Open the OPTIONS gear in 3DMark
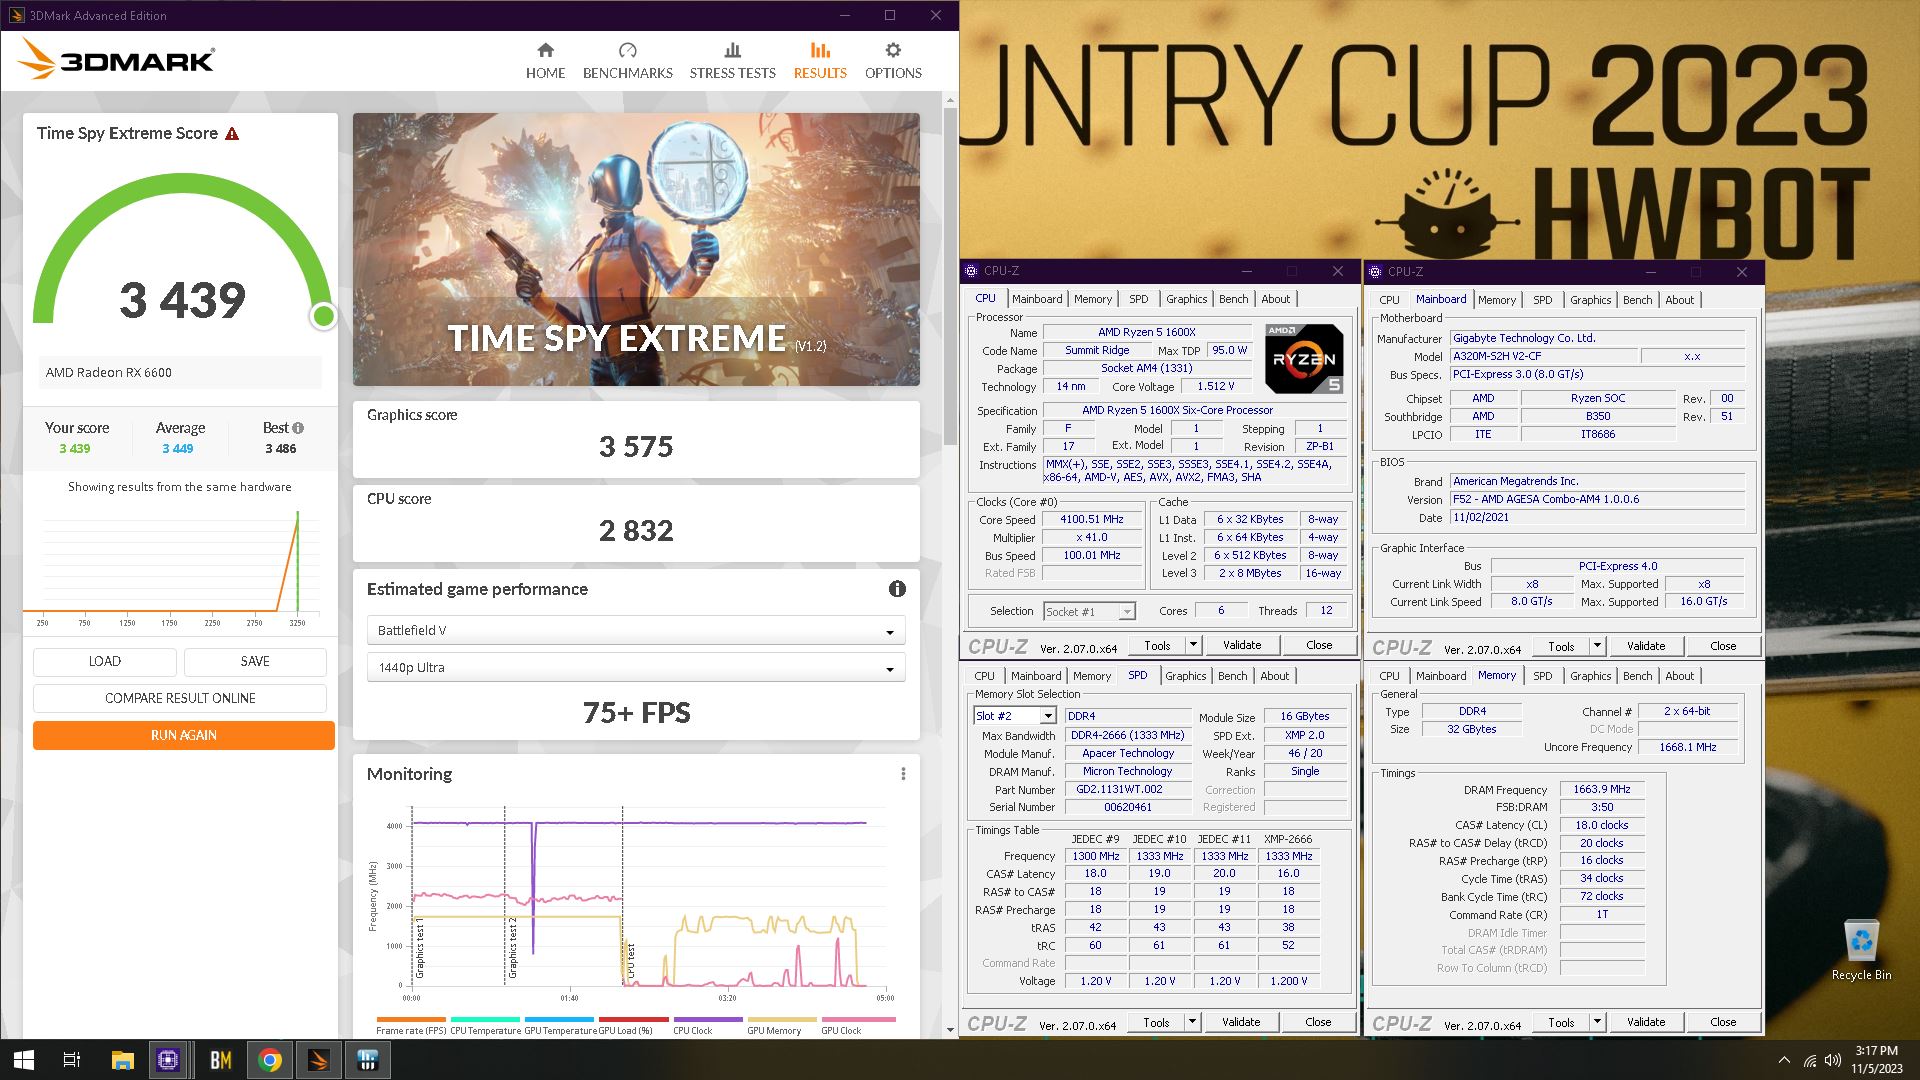Viewport: 1920px width, 1080px height. pyautogui.click(x=893, y=61)
